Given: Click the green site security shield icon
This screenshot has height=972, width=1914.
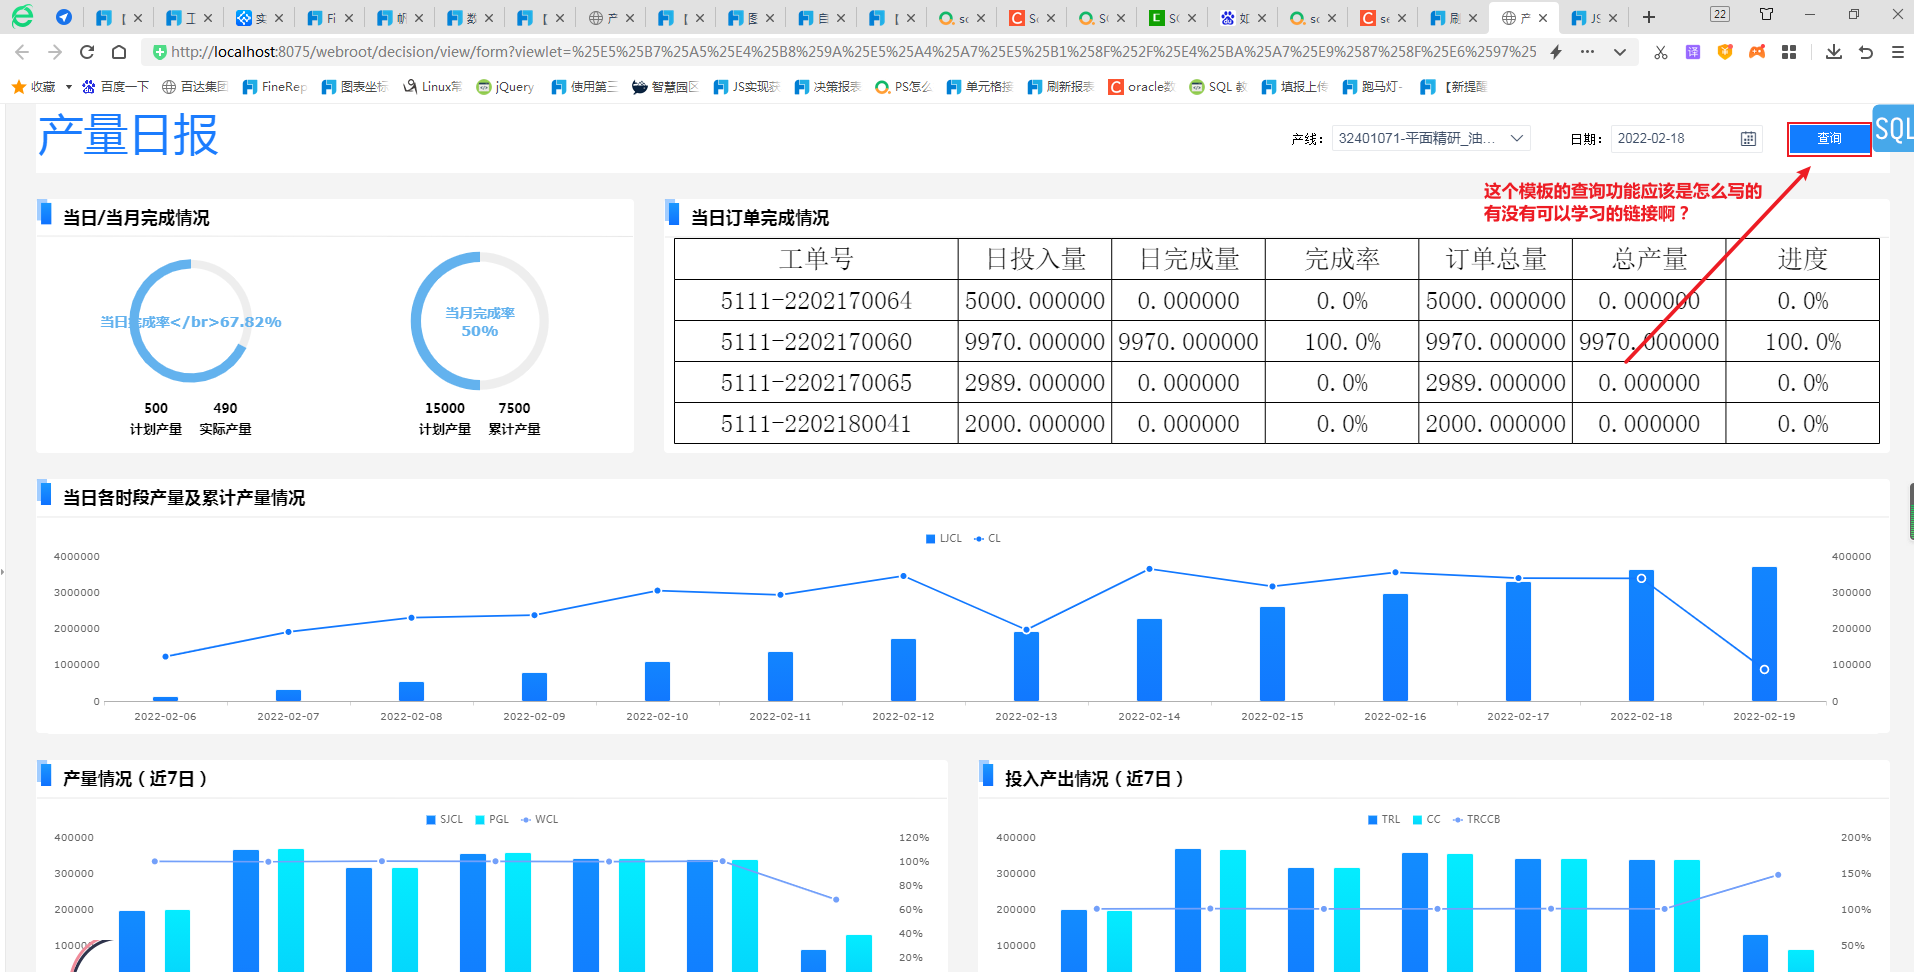Looking at the screenshot, I should click(159, 52).
